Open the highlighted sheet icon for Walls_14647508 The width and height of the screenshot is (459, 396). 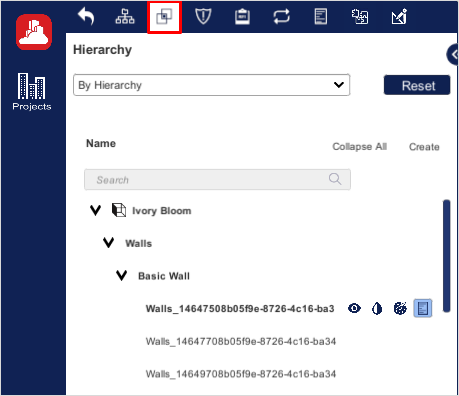(x=423, y=308)
